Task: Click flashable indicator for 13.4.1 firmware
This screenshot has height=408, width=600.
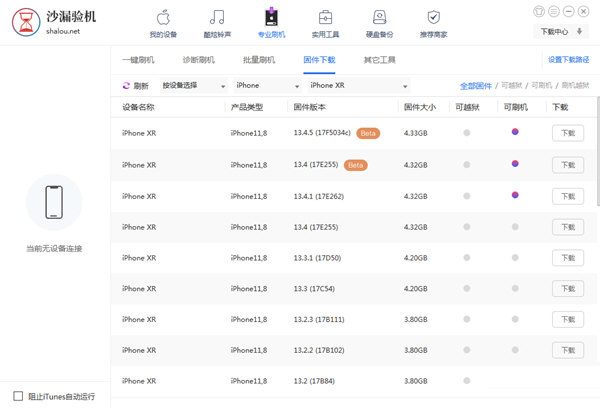Action: (515, 195)
